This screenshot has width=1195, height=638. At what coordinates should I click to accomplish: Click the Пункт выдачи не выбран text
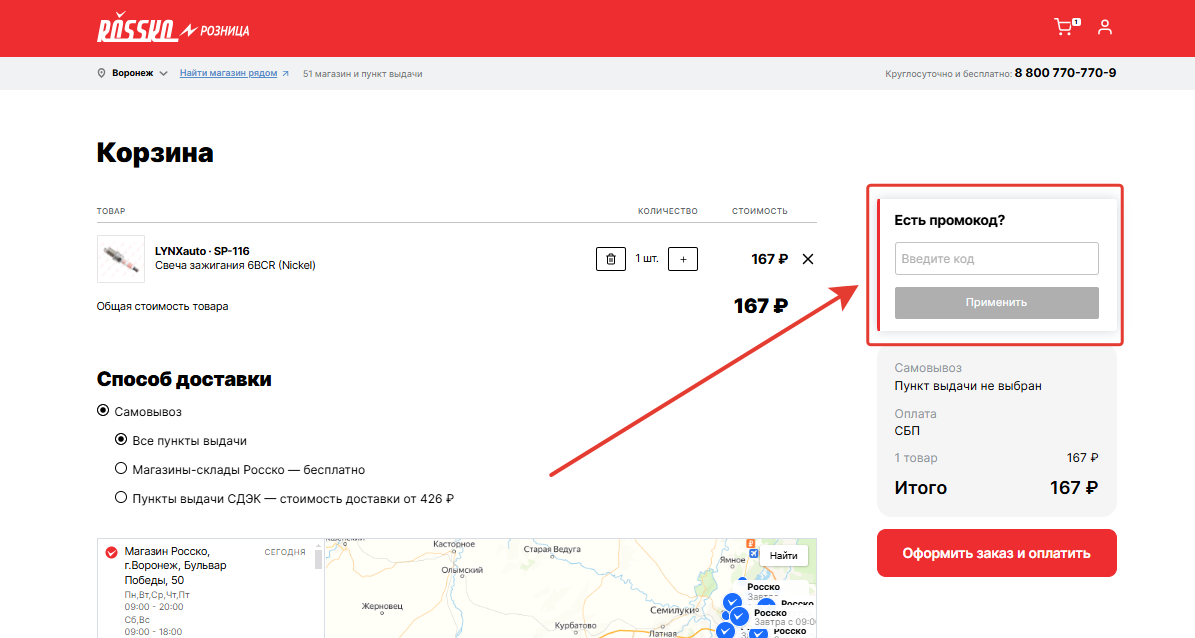tap(968, 386)
